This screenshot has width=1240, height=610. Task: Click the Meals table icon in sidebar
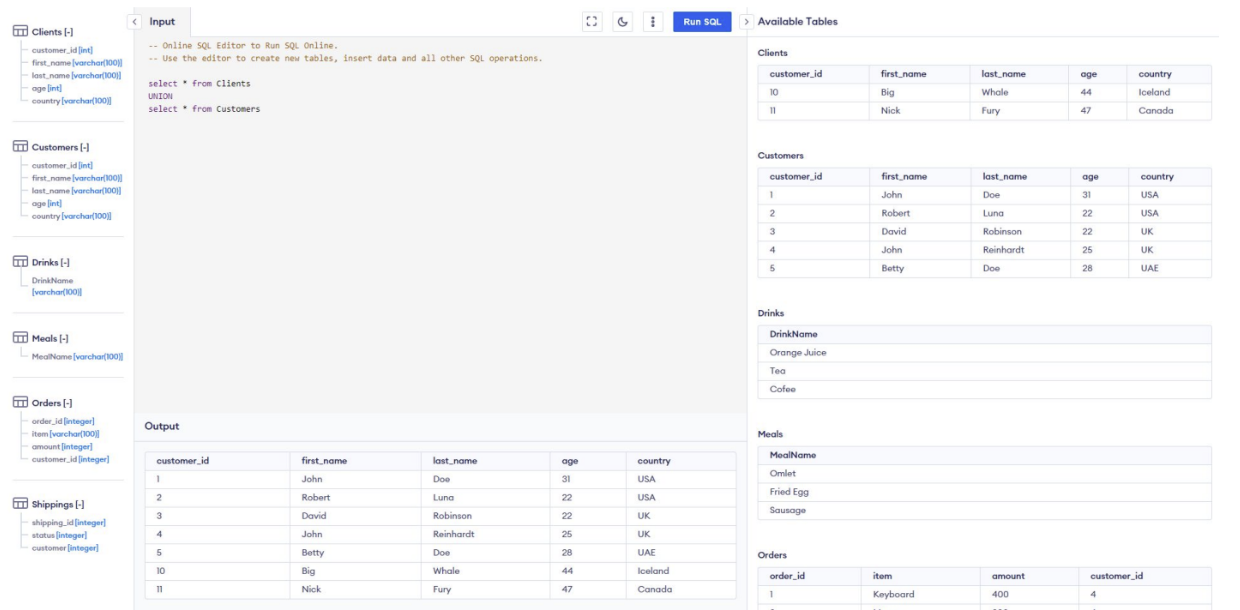pos(20,339)
